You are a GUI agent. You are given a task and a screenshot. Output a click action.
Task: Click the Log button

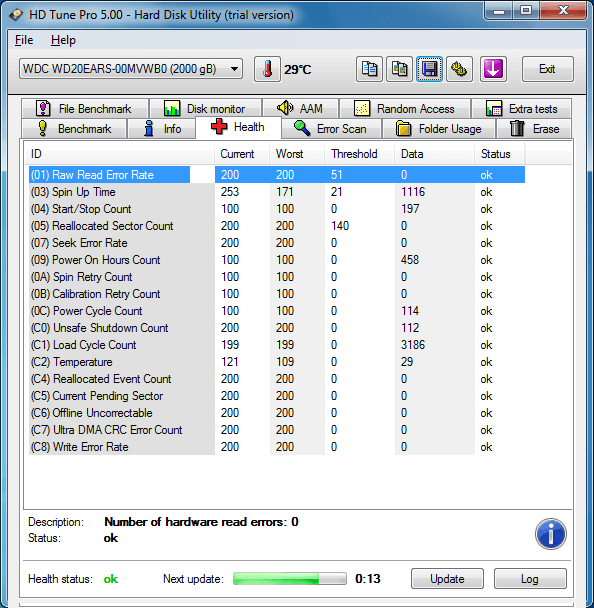coord(530,579)
